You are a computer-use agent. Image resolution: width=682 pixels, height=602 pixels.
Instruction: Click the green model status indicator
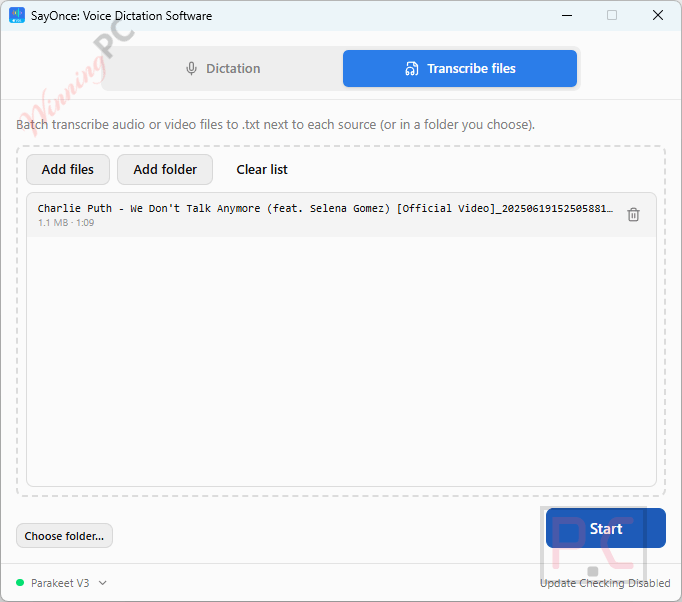[20, 582]
